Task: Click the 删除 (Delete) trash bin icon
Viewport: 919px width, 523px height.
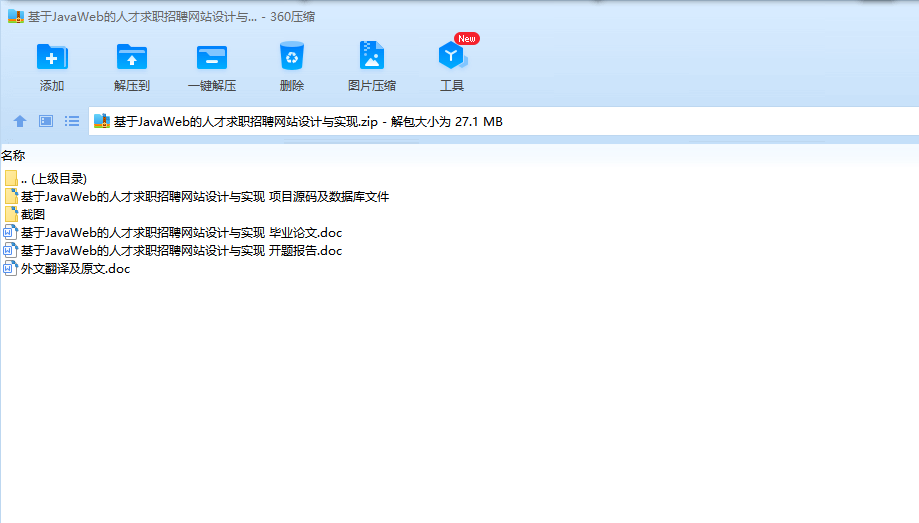Action: click(x=291, y=56)
